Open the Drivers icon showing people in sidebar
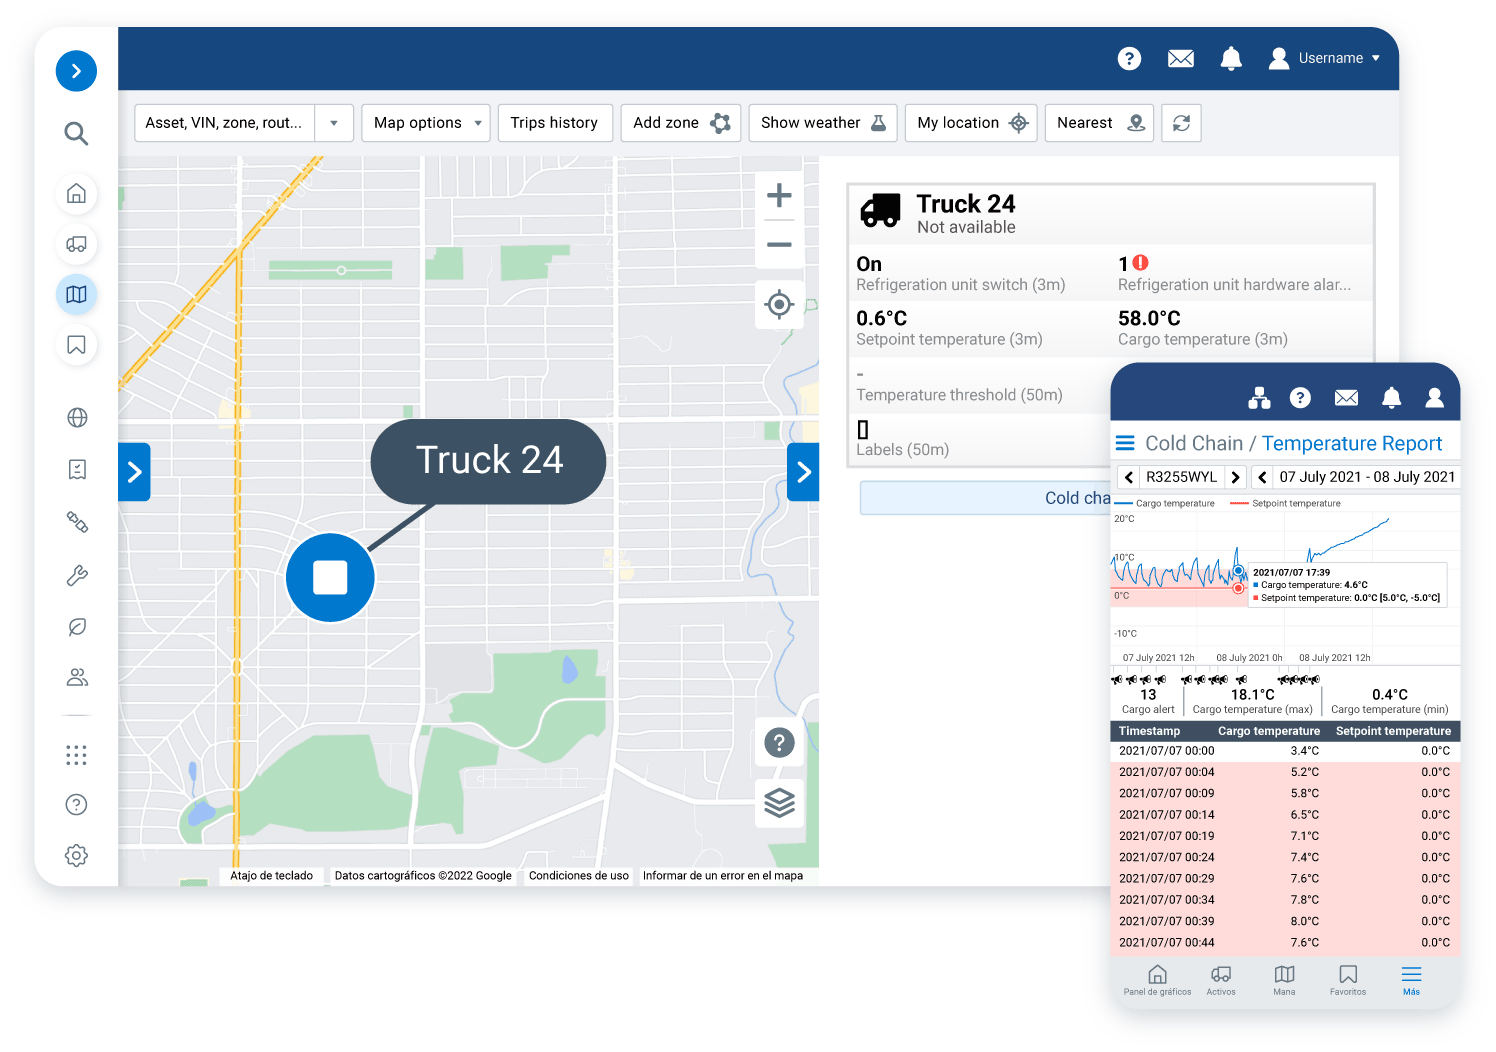This screenshot has width=1496, height=1052. 76,677
